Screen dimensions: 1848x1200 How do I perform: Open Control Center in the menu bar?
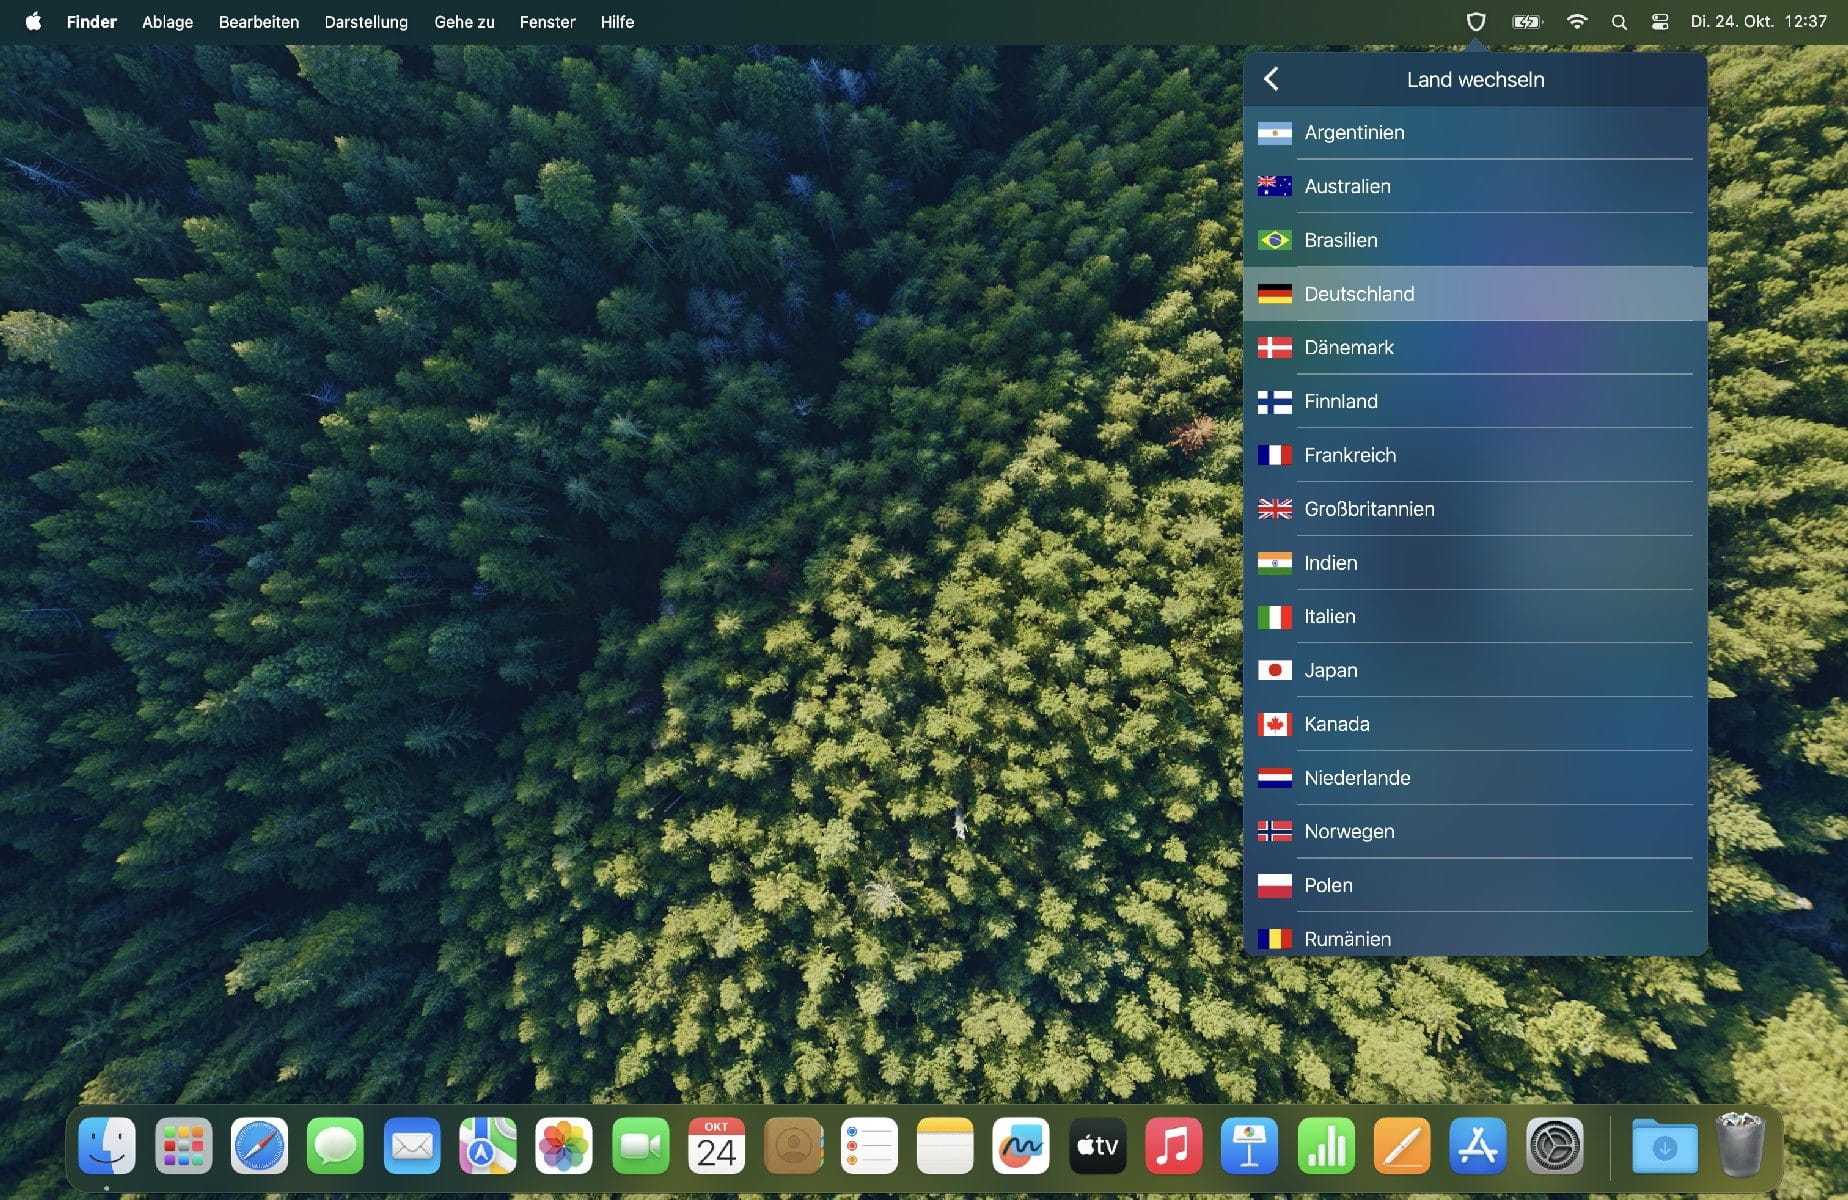(1662, 21)
